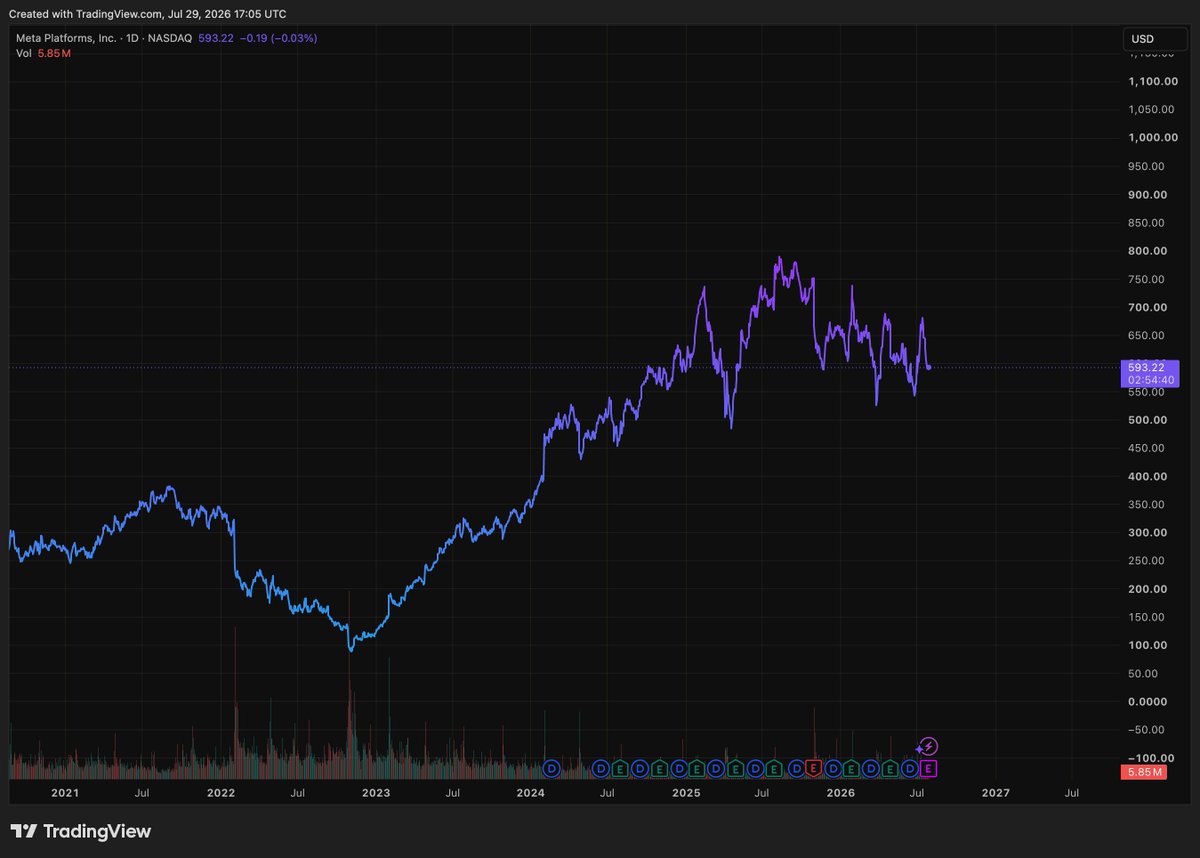Click the 2025 label on time axis
The image size is (1200, 858).
coord(686,793)
